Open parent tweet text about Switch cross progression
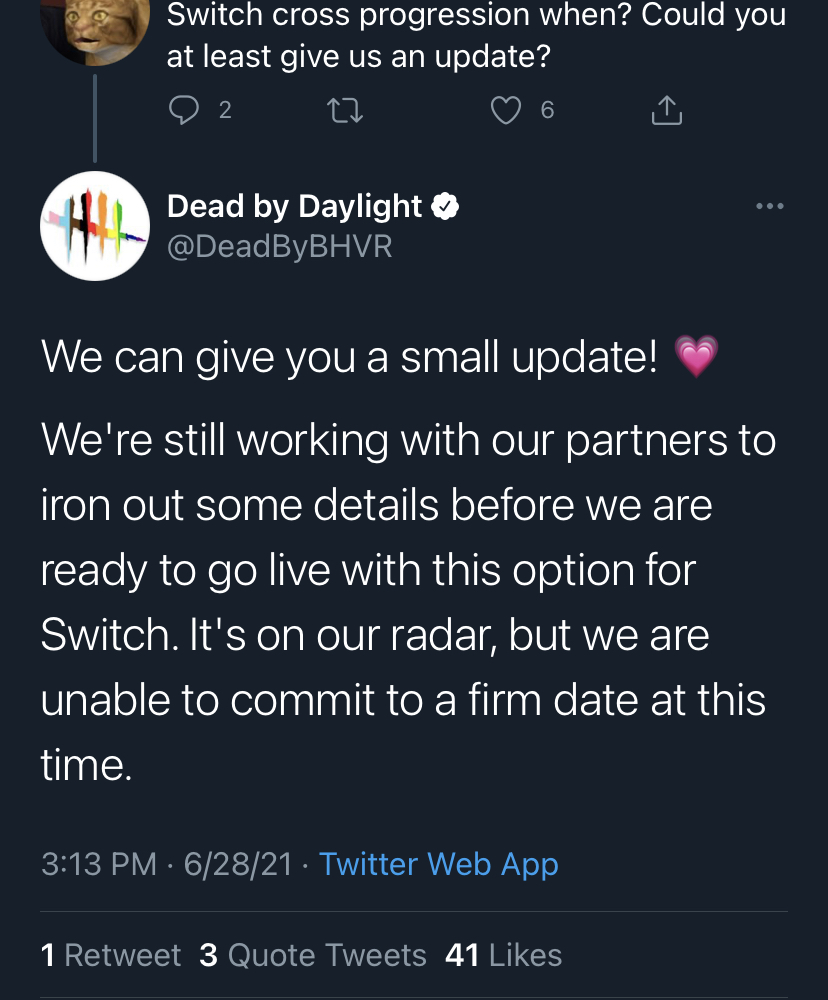 tap(477, 35)
